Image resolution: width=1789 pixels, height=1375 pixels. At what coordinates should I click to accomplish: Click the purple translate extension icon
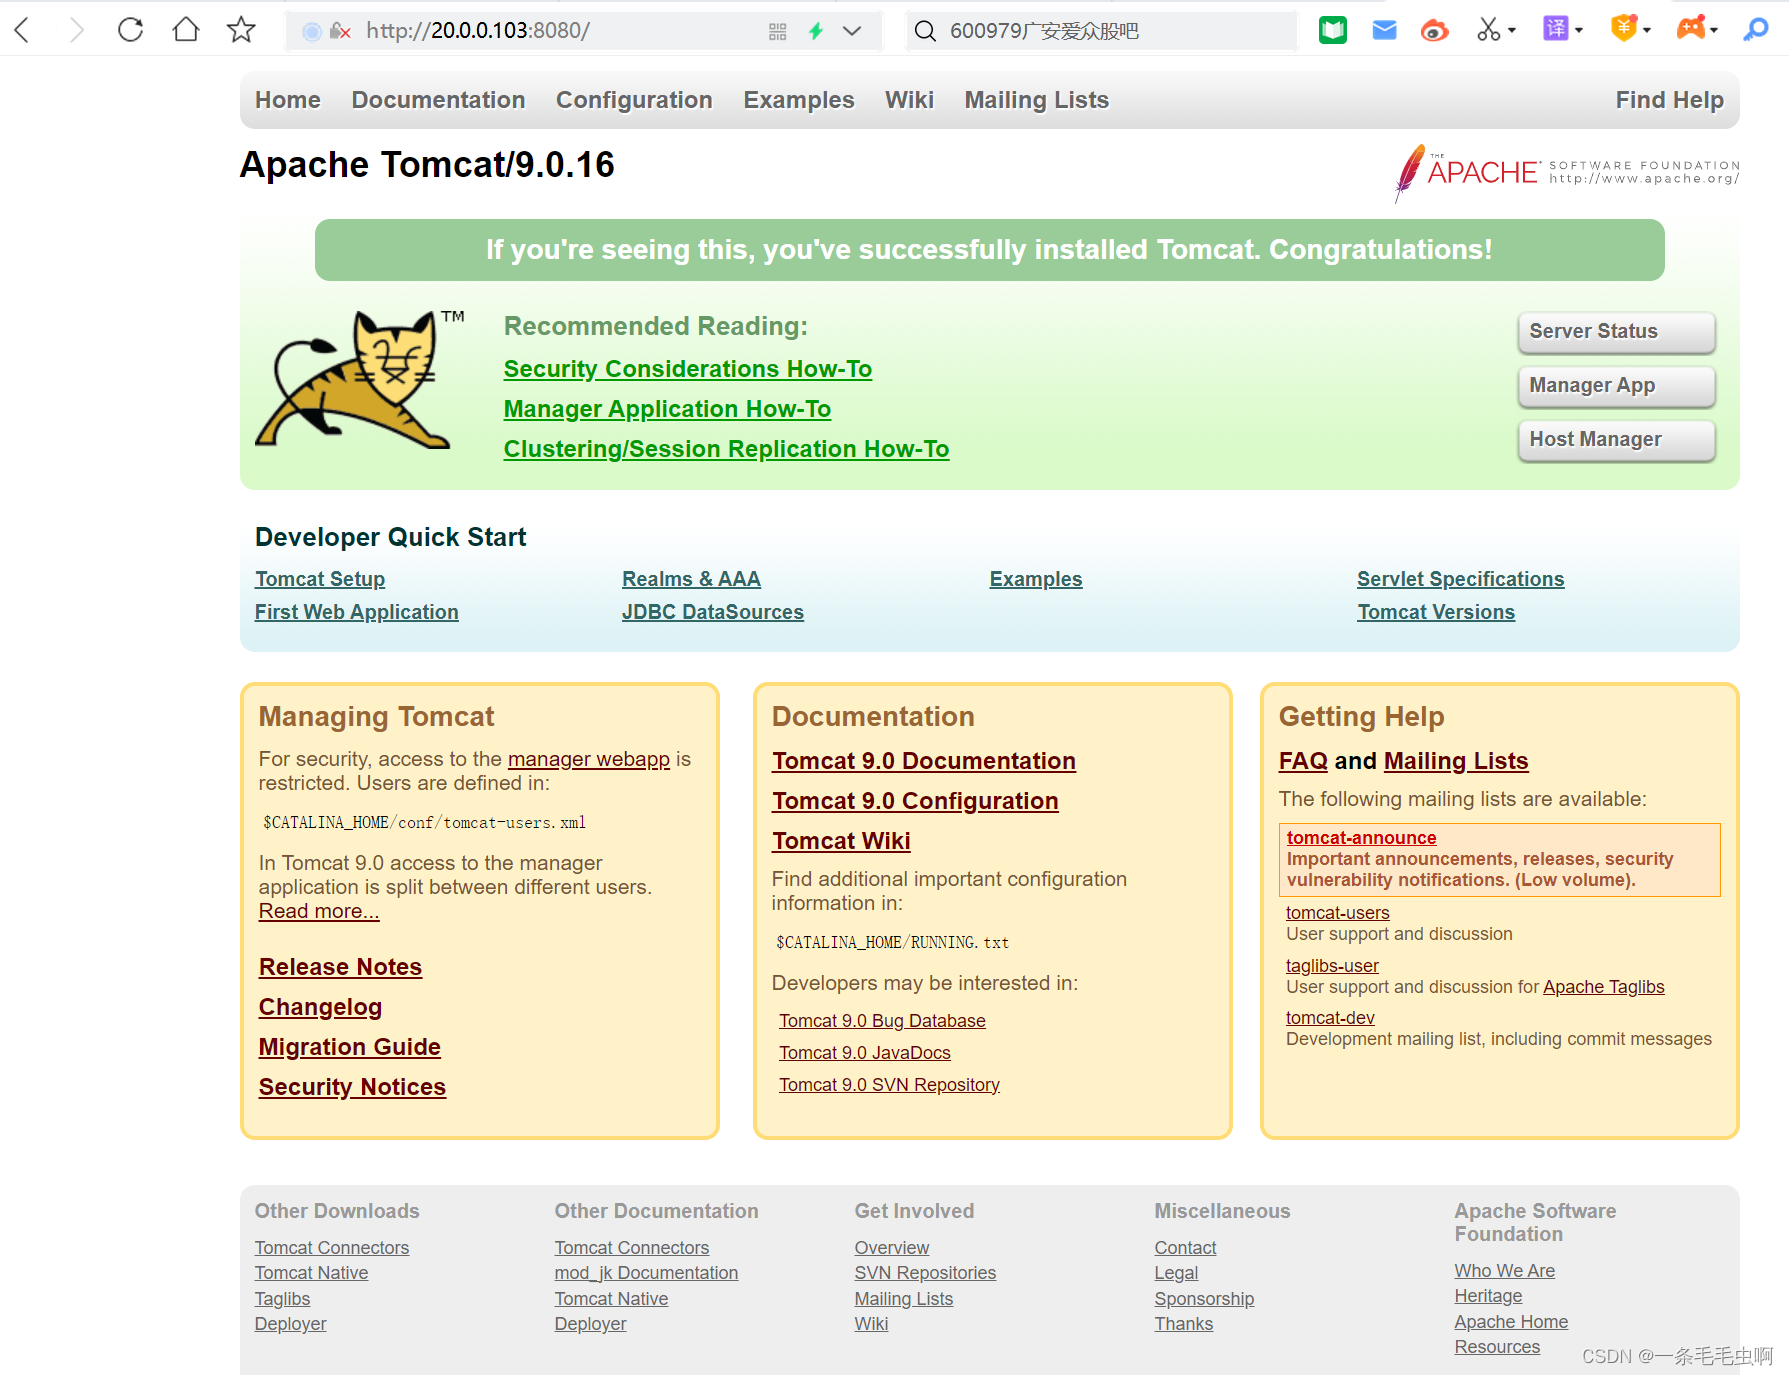click(1556, 29)
